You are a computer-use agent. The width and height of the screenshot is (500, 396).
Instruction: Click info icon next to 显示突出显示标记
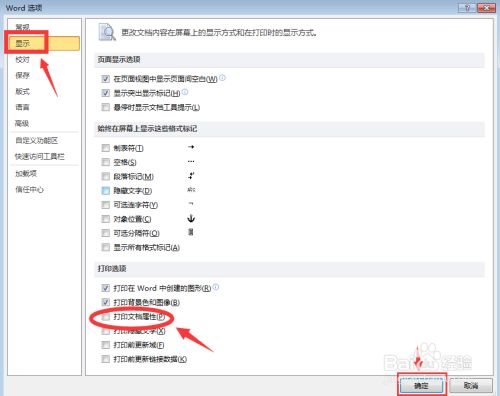coord(185,92)
